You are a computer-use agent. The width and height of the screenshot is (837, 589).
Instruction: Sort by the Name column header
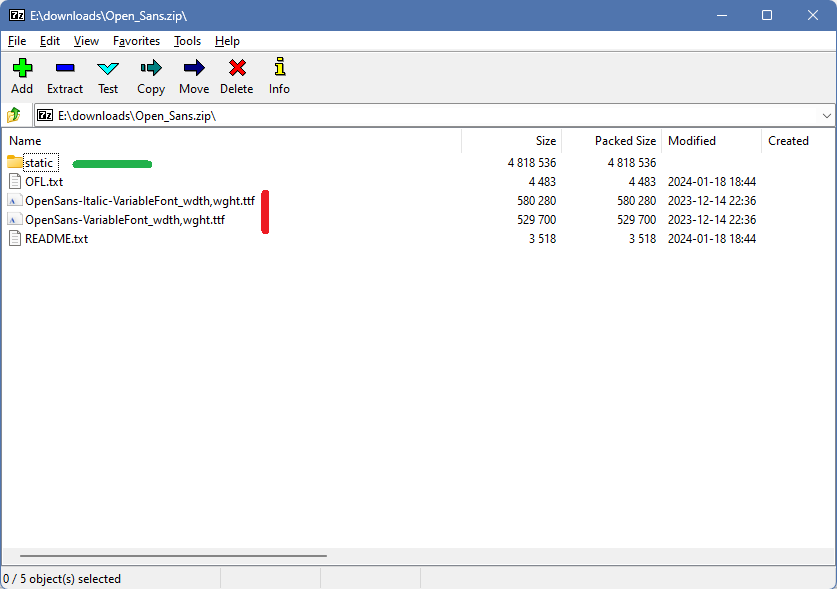tap(232, 141)
